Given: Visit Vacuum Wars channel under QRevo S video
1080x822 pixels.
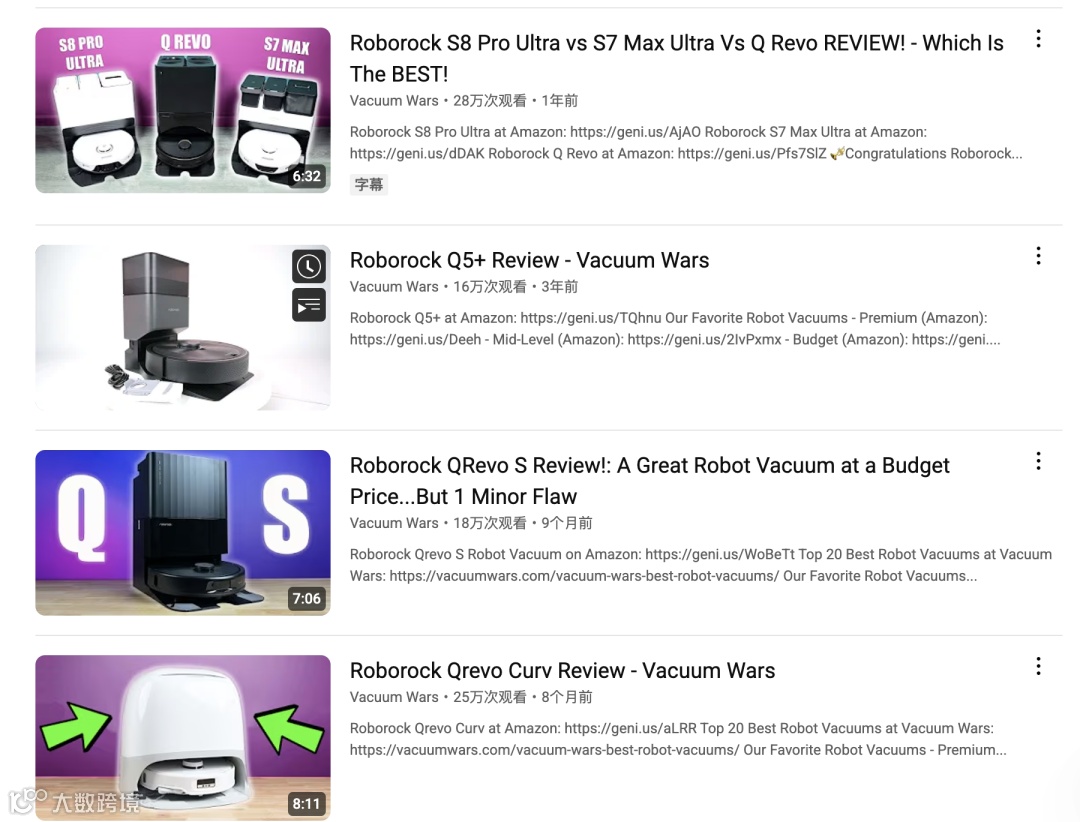Looking at the screenshot, I should 394,523.
